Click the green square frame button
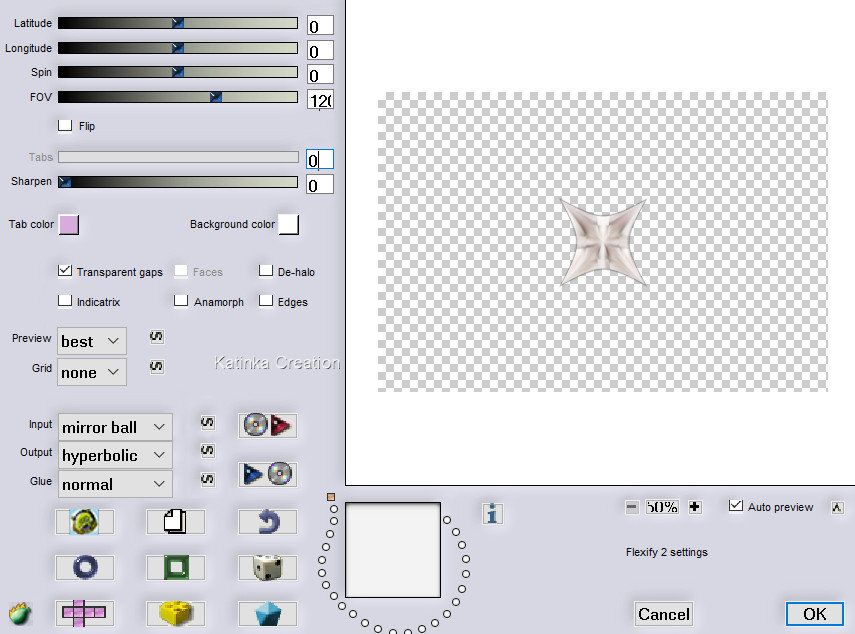The height and width of the screenshot is (634, 855). pyautogui.click(x=176, y=567)
